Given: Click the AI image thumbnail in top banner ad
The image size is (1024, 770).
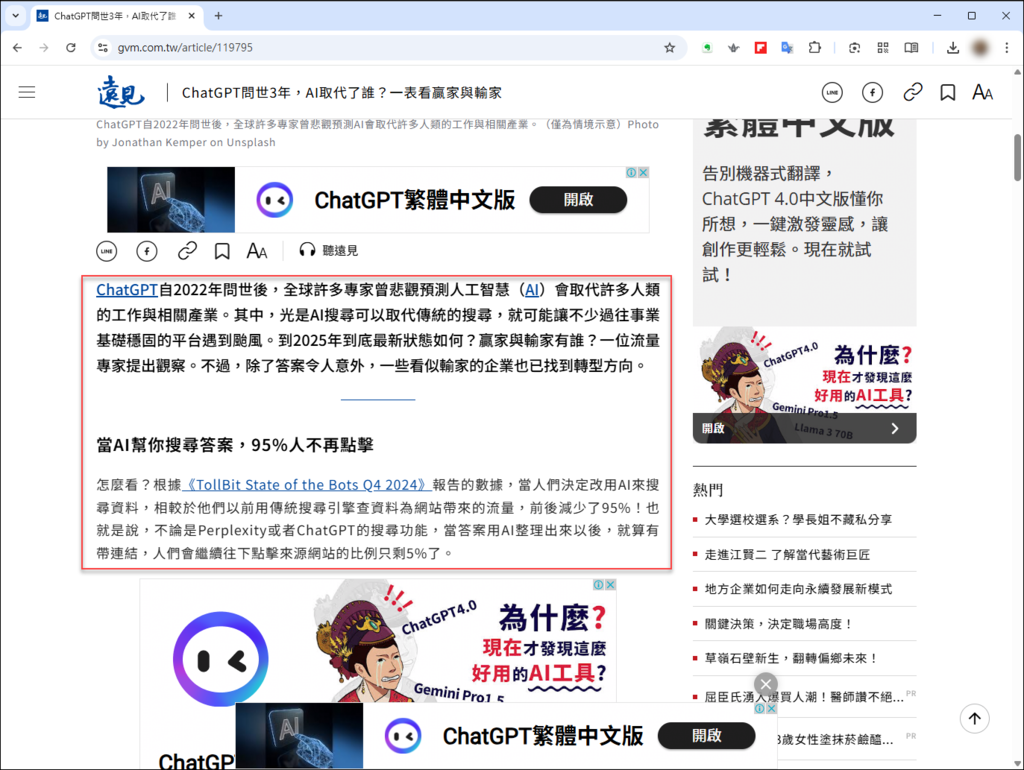Looking at the screenshot, I should (x=171, y=200).
